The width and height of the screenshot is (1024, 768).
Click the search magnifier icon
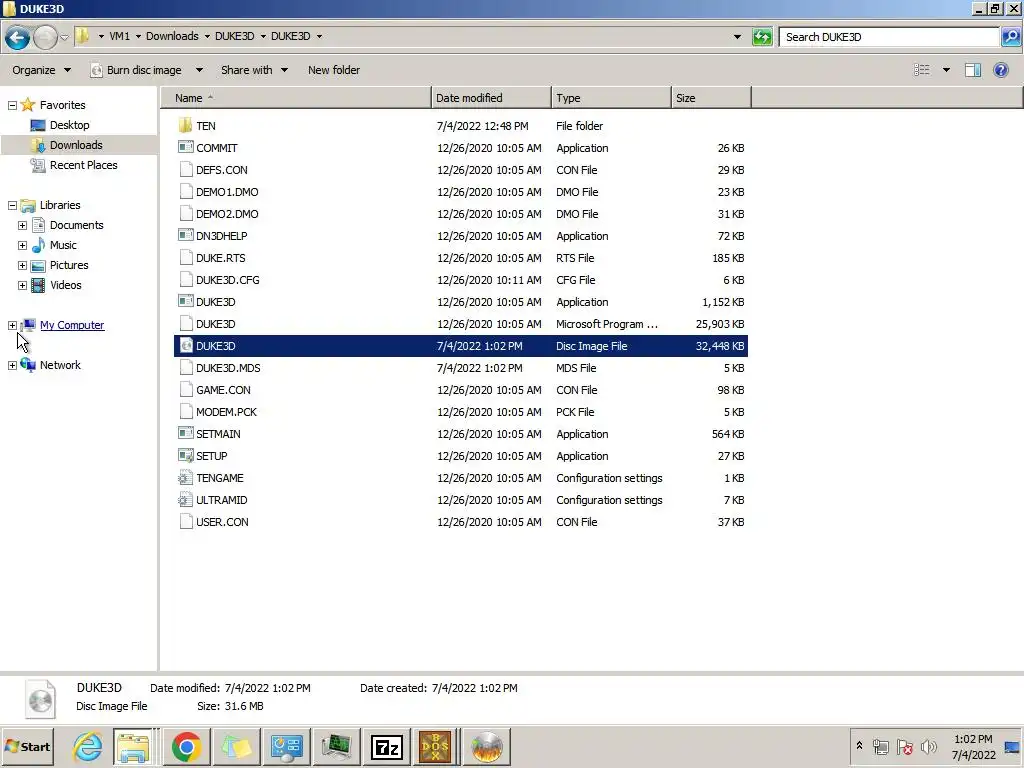click(1010, 37)
